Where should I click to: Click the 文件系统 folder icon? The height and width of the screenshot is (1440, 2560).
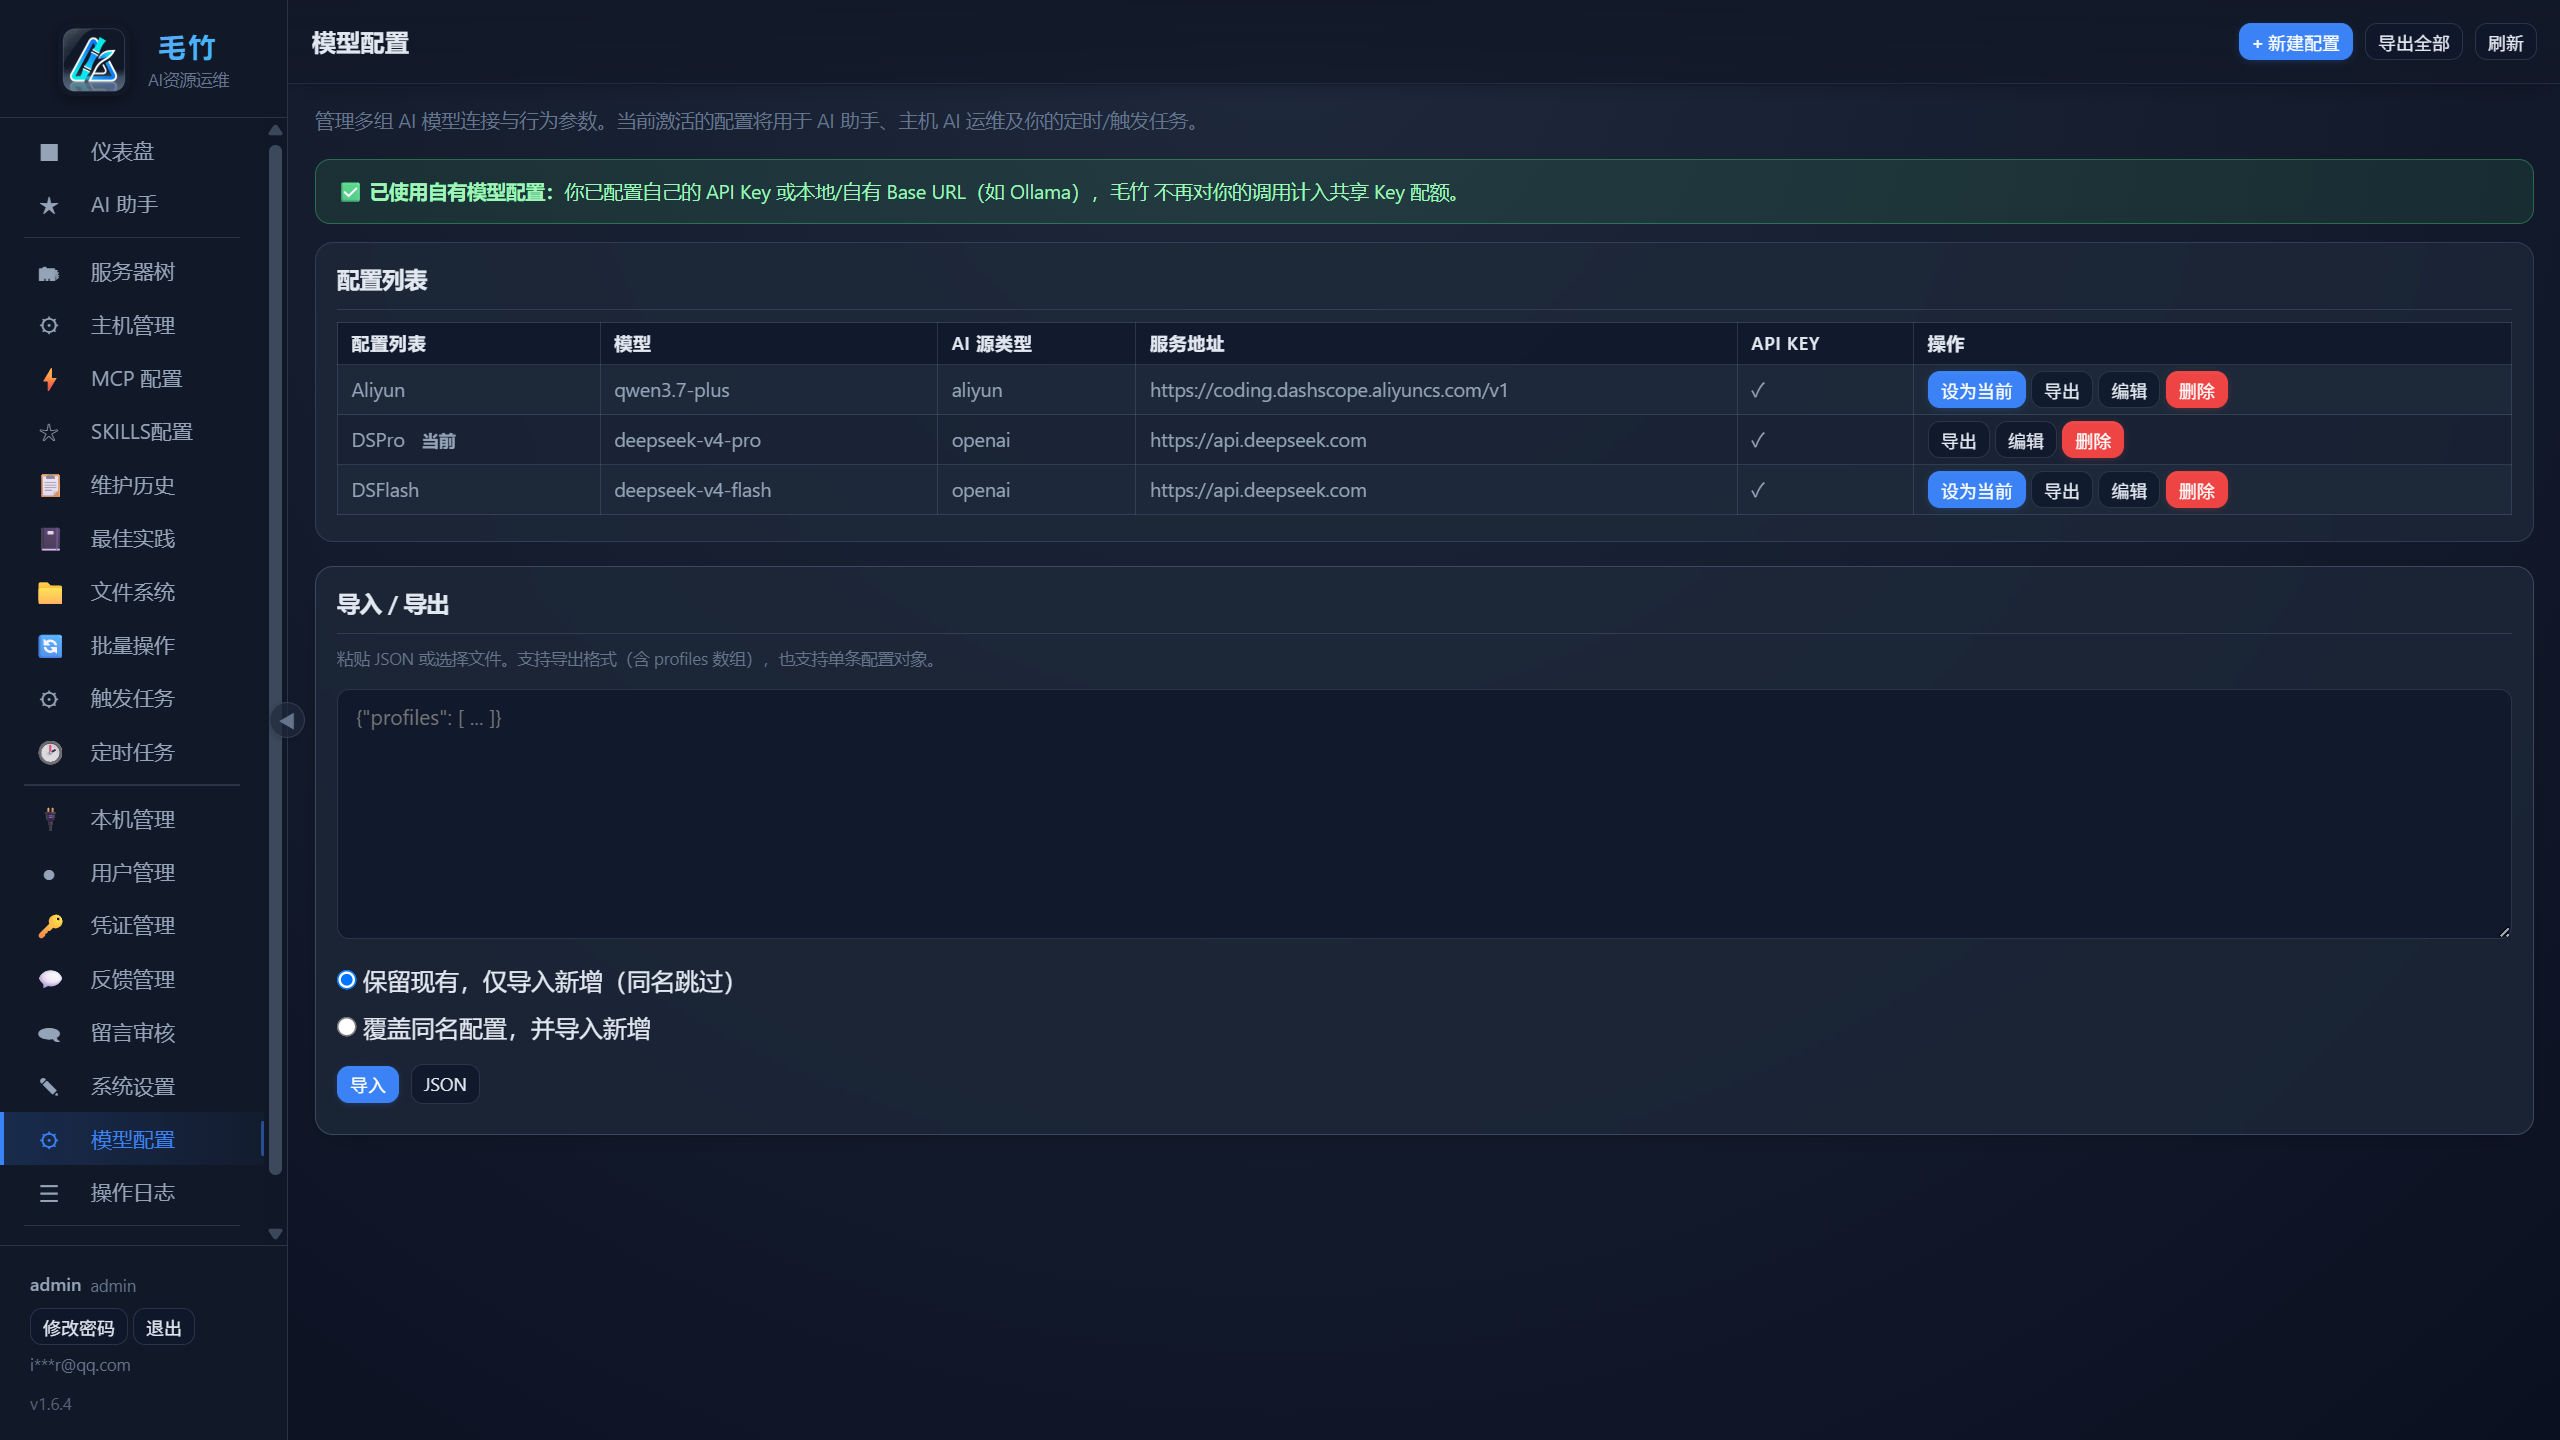[x=49, y=592]
